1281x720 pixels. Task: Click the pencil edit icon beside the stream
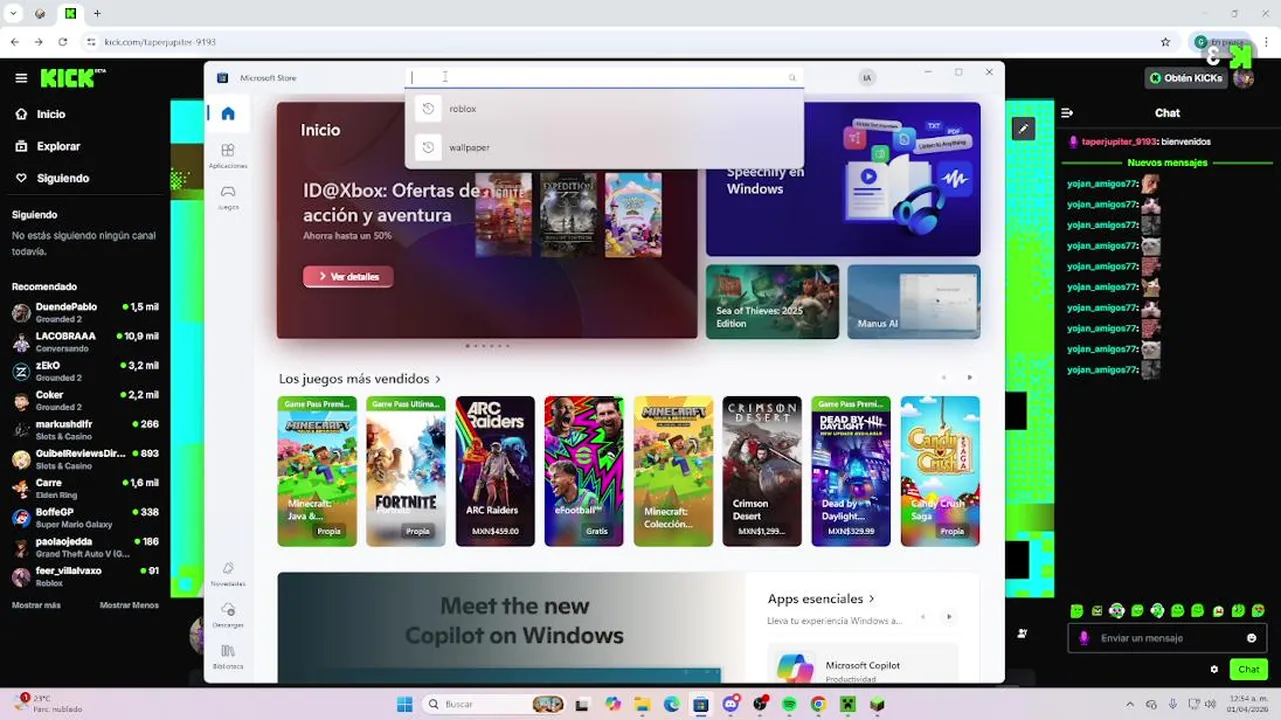coord(1022,128)
